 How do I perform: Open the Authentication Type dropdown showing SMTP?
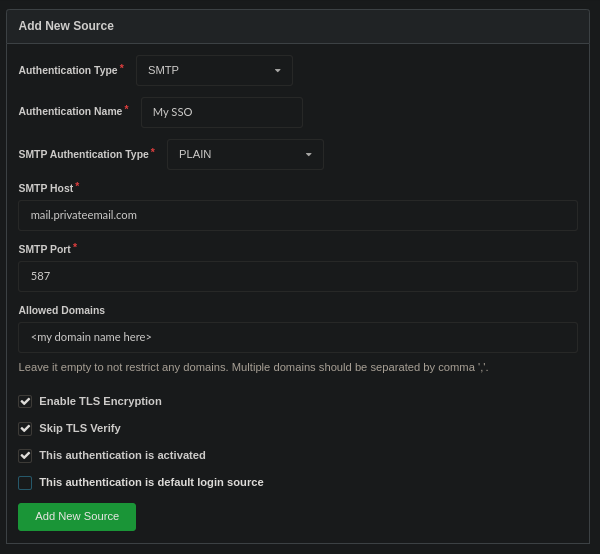coord(214,70)
